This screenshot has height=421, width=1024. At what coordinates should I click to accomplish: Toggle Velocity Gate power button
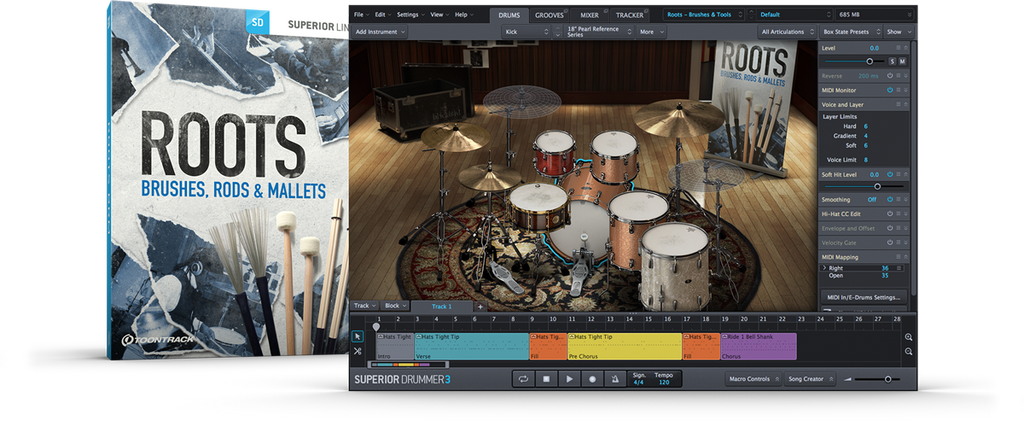[x=890, y=243]
